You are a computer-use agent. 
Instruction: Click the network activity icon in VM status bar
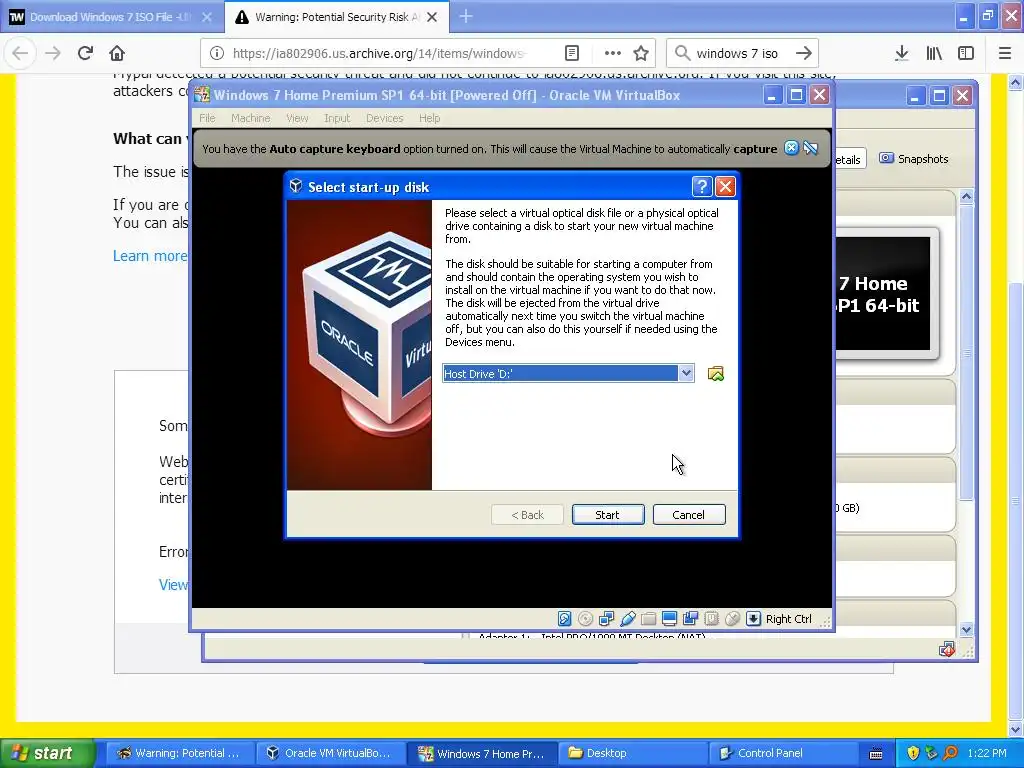coord(607,618)
